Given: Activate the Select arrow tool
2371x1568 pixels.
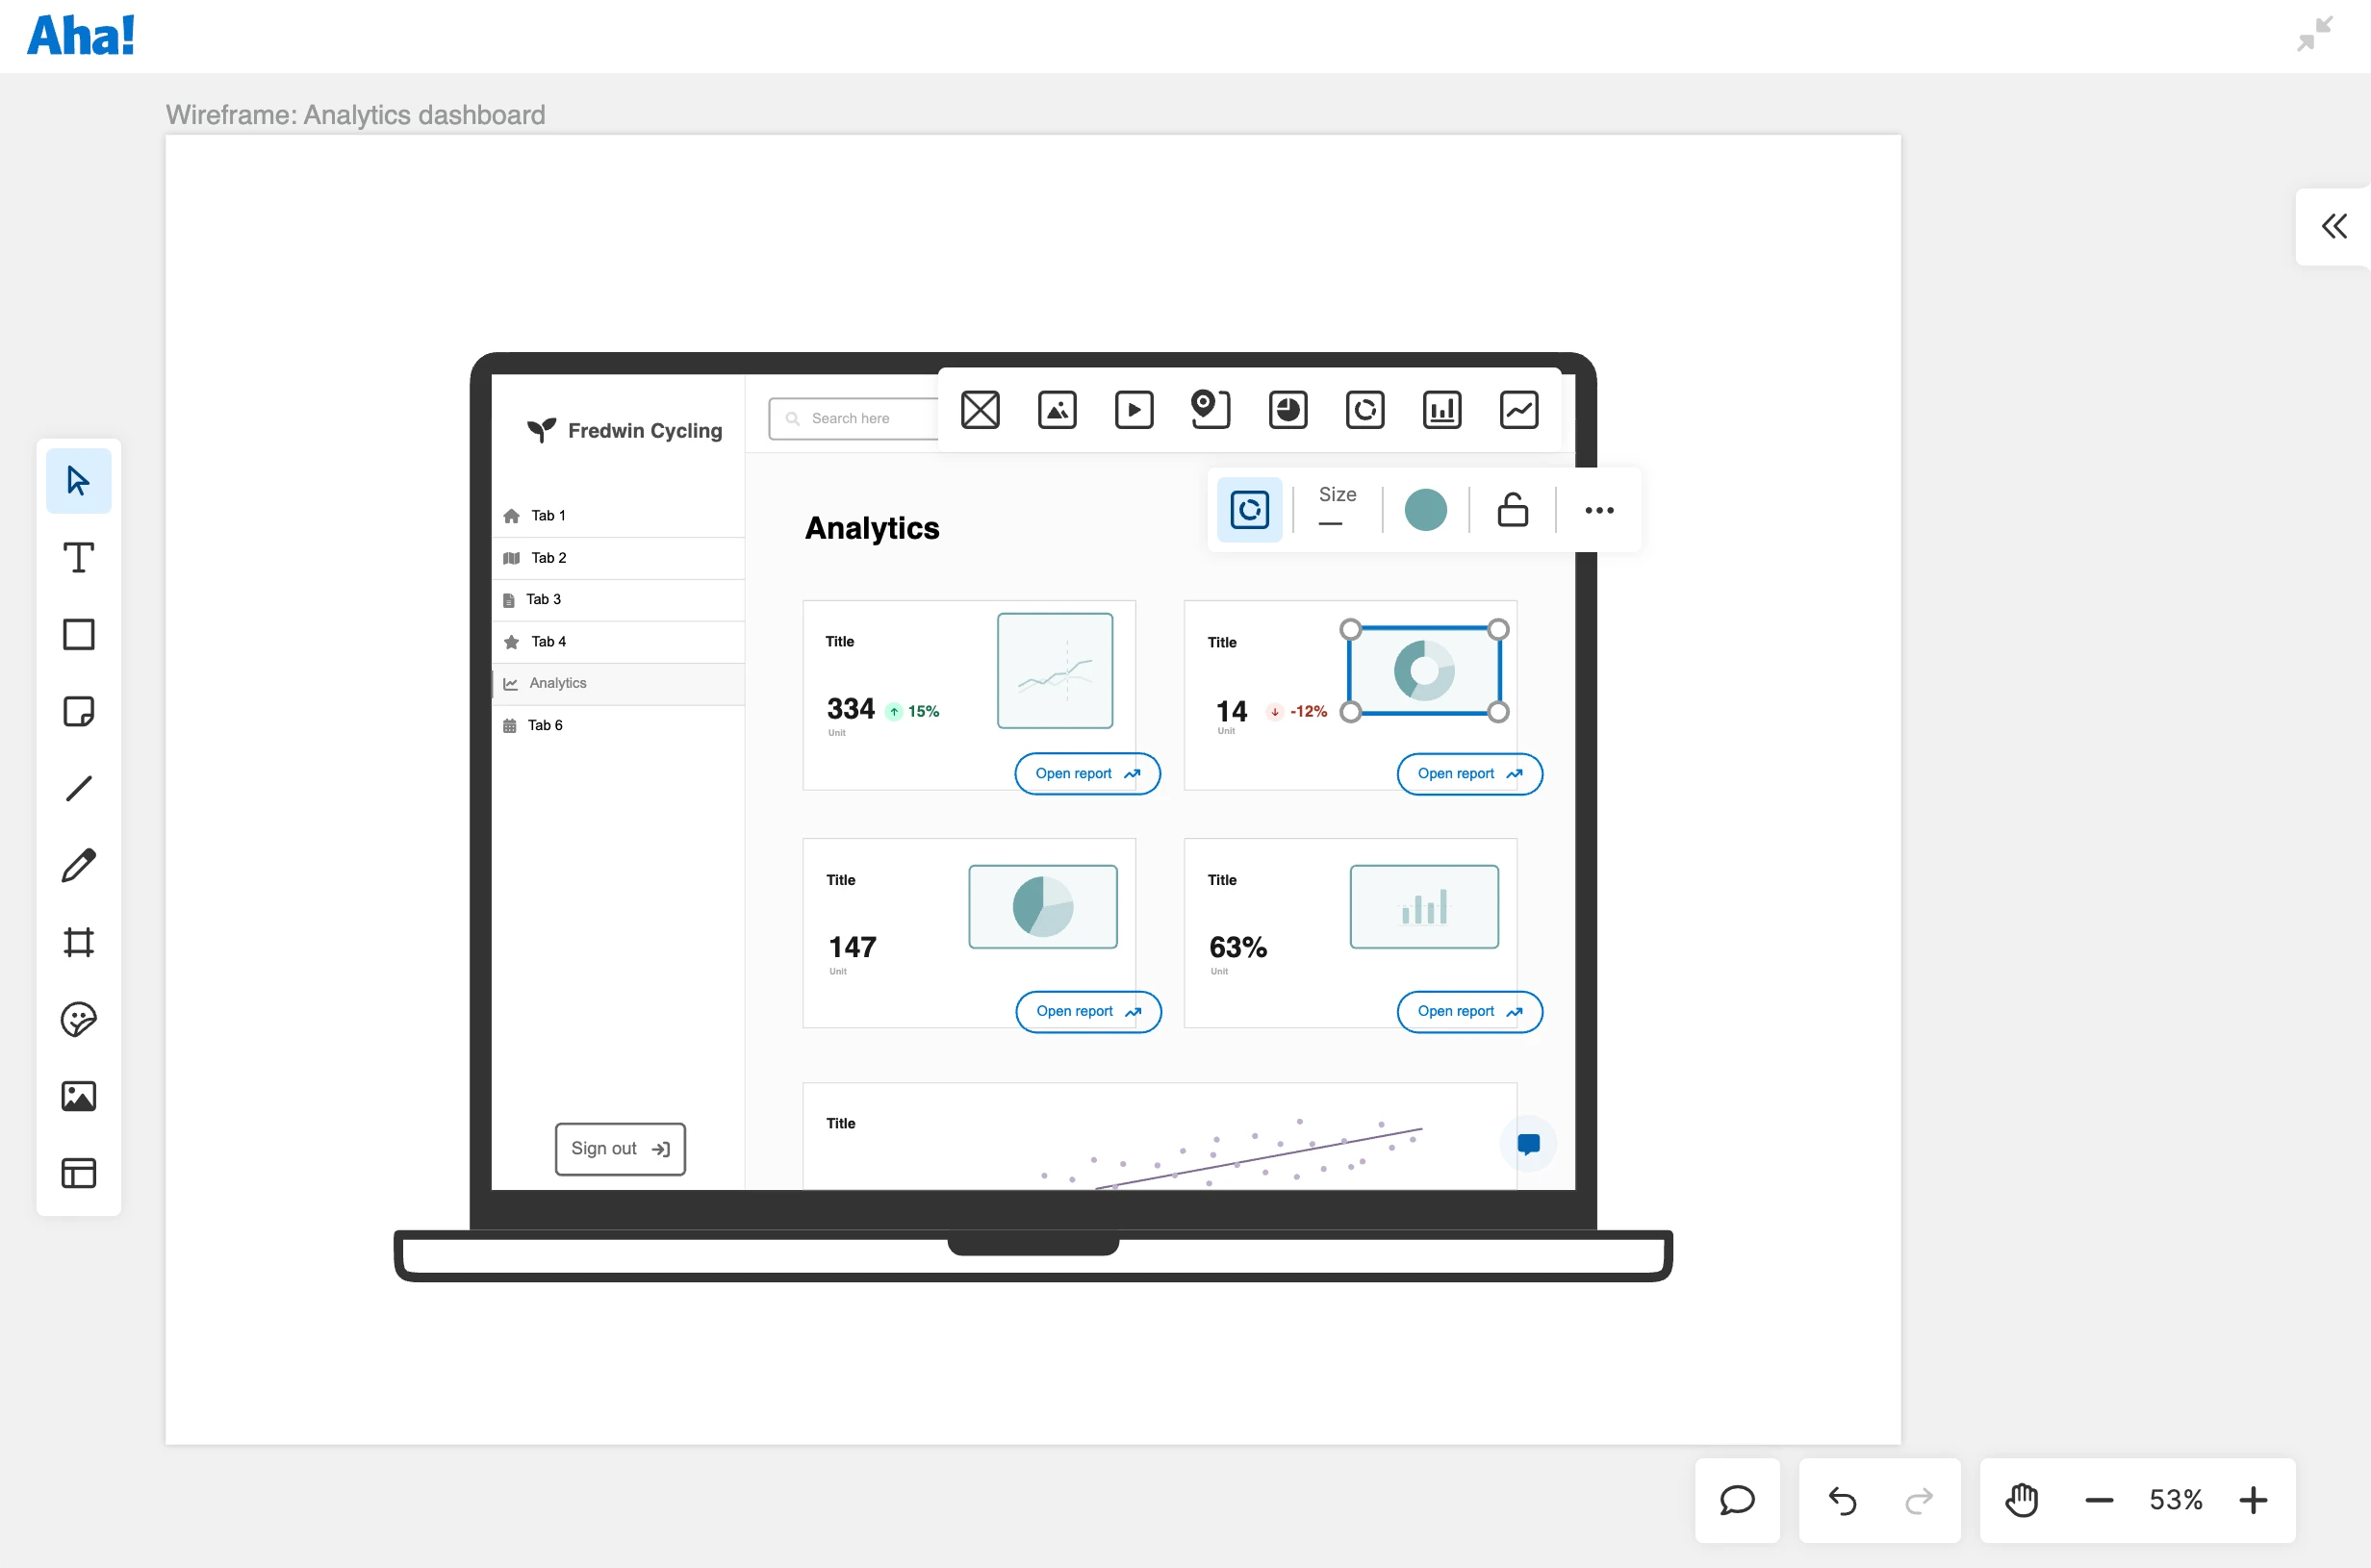Looking at the screenshot, I should 78,481.
